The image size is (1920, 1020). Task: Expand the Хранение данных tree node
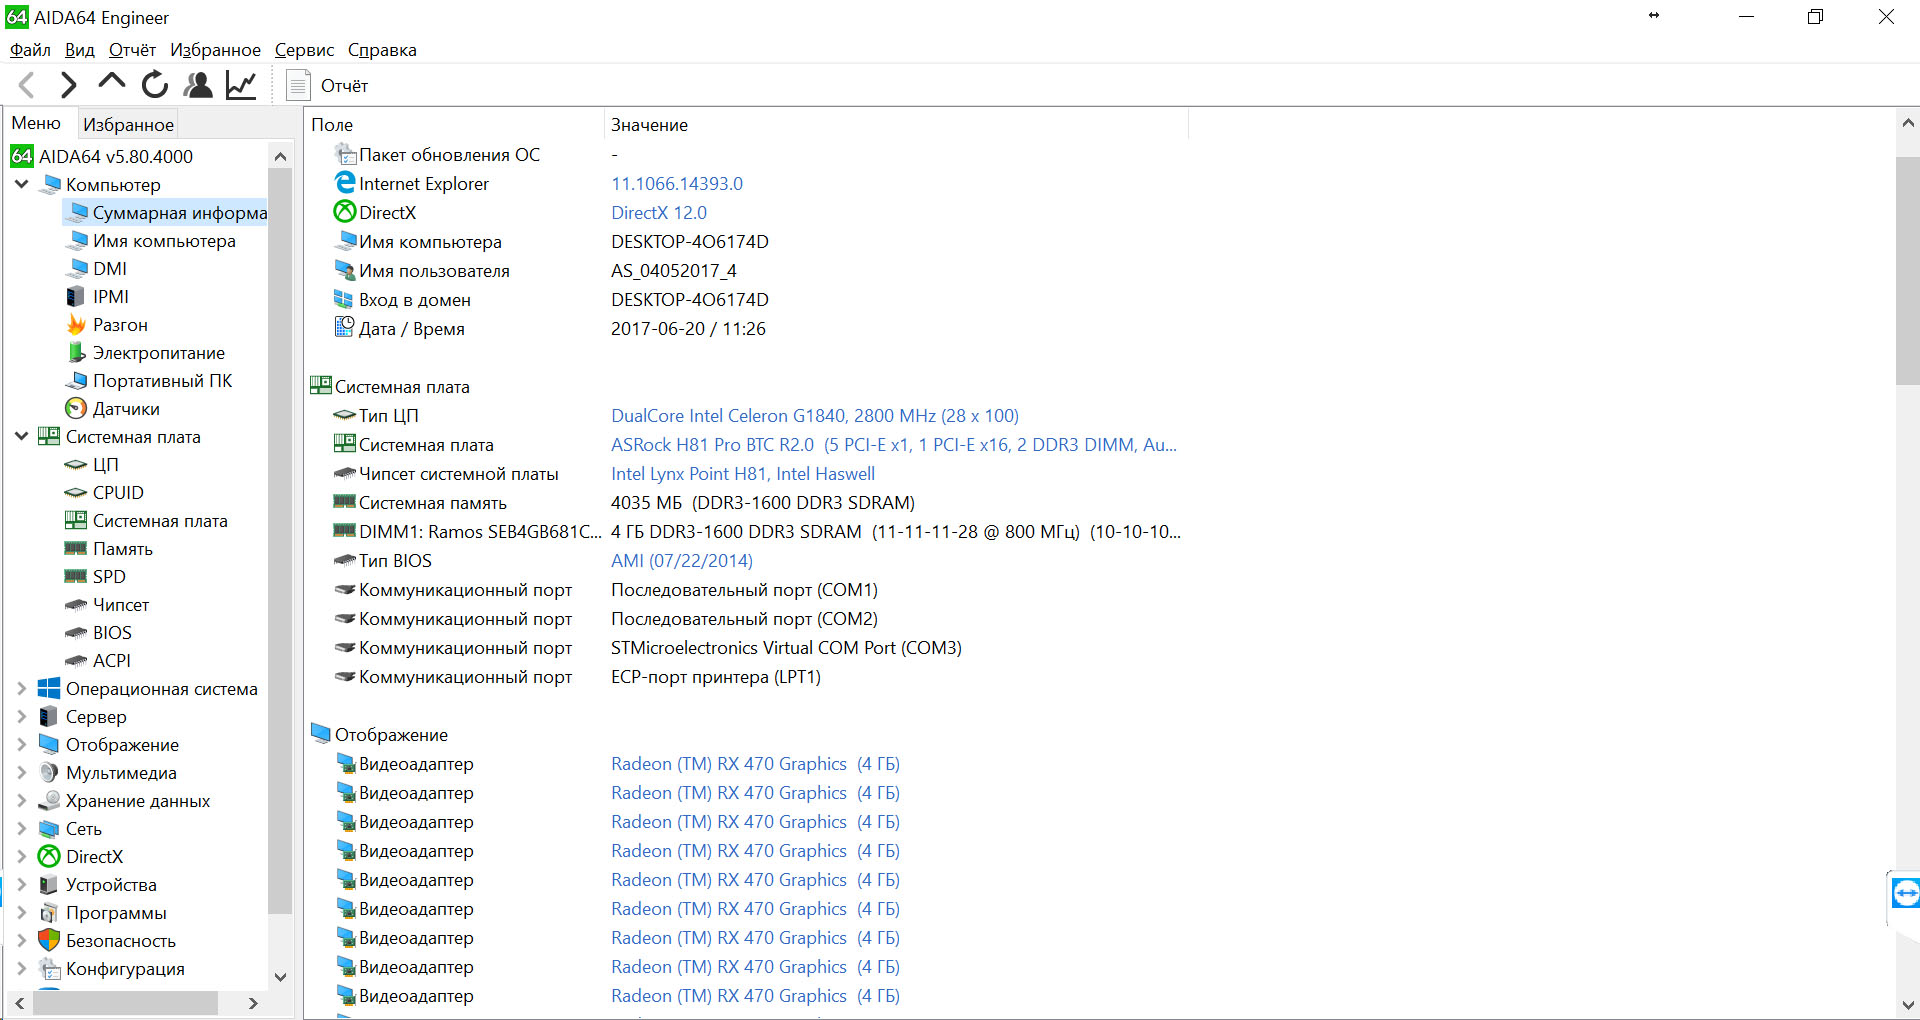(21, 800)
